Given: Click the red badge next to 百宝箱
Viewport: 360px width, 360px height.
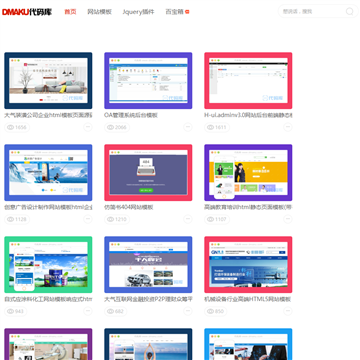Looking at the screenshot, I should coord(187,12).
